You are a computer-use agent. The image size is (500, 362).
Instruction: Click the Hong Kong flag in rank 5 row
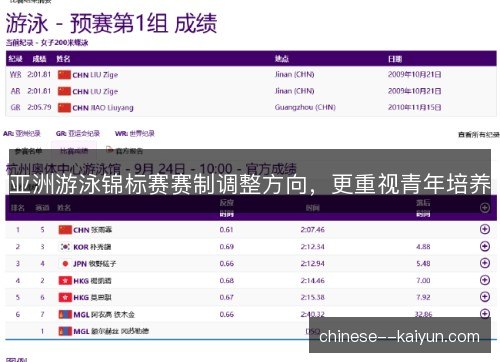65,297
